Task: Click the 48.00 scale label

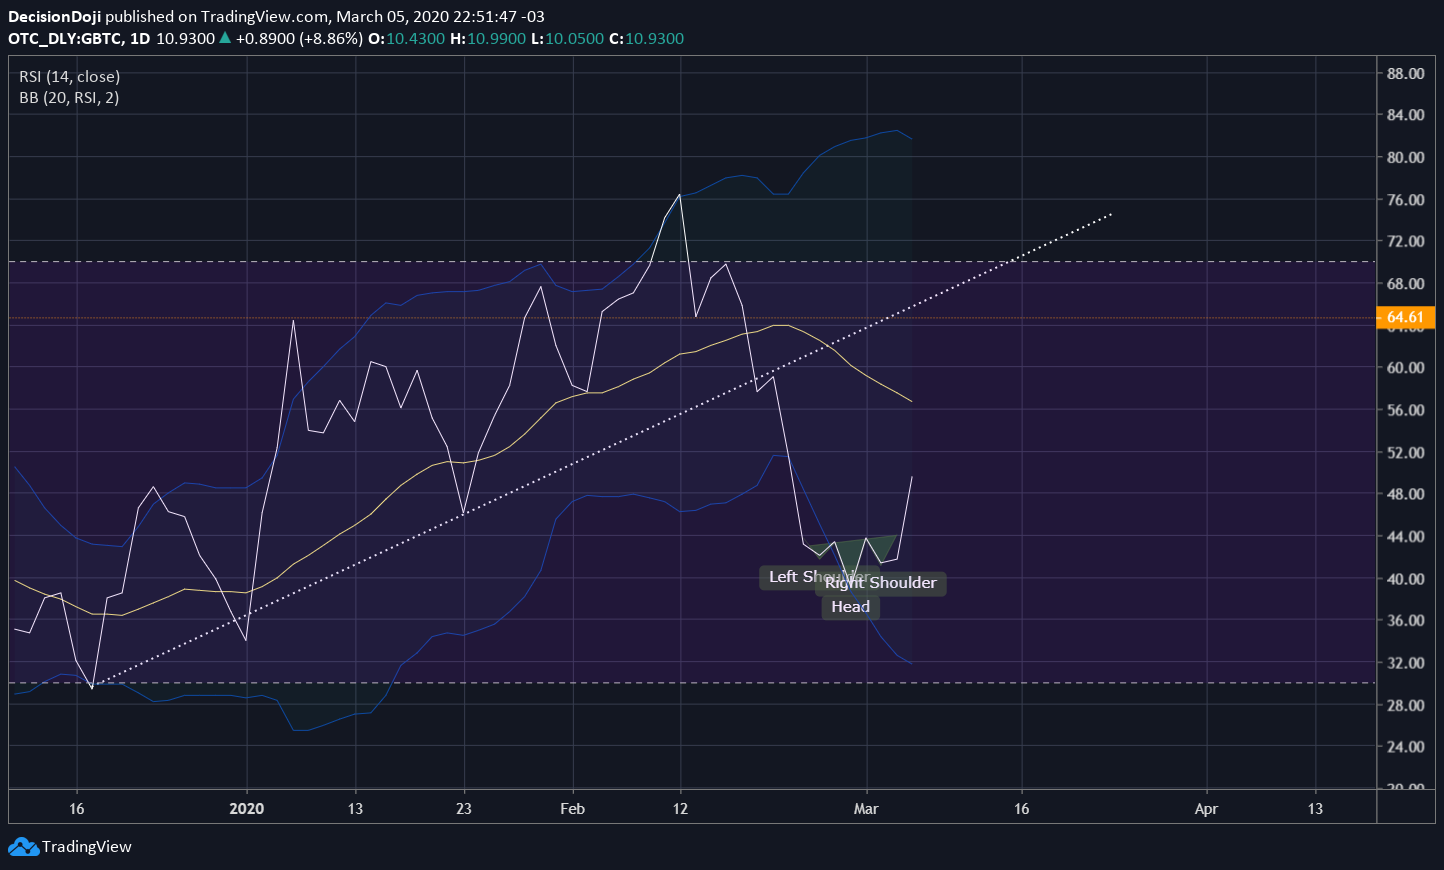Action: pyautogui.click(x=1405, y=495)
